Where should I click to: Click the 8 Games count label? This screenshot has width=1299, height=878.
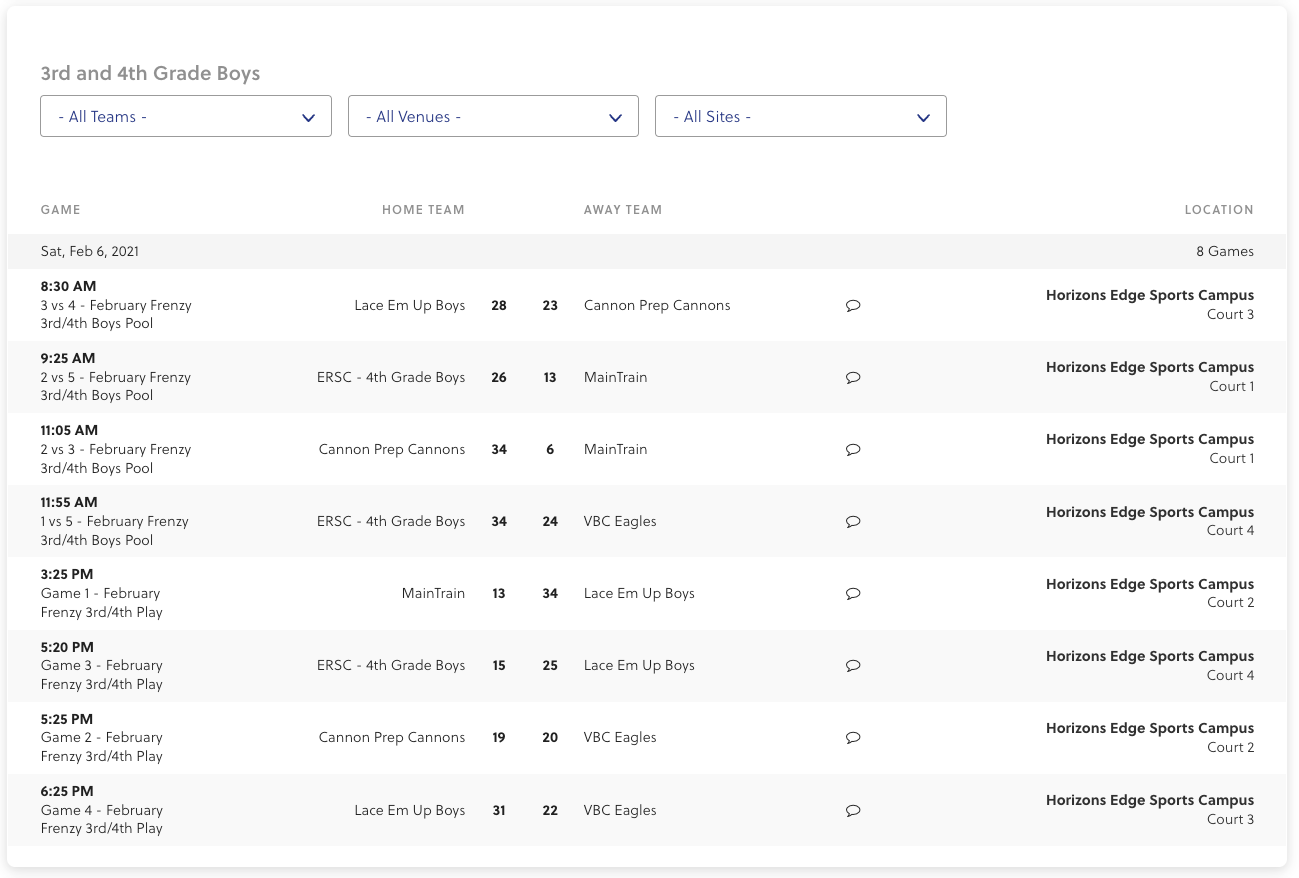1225,252
